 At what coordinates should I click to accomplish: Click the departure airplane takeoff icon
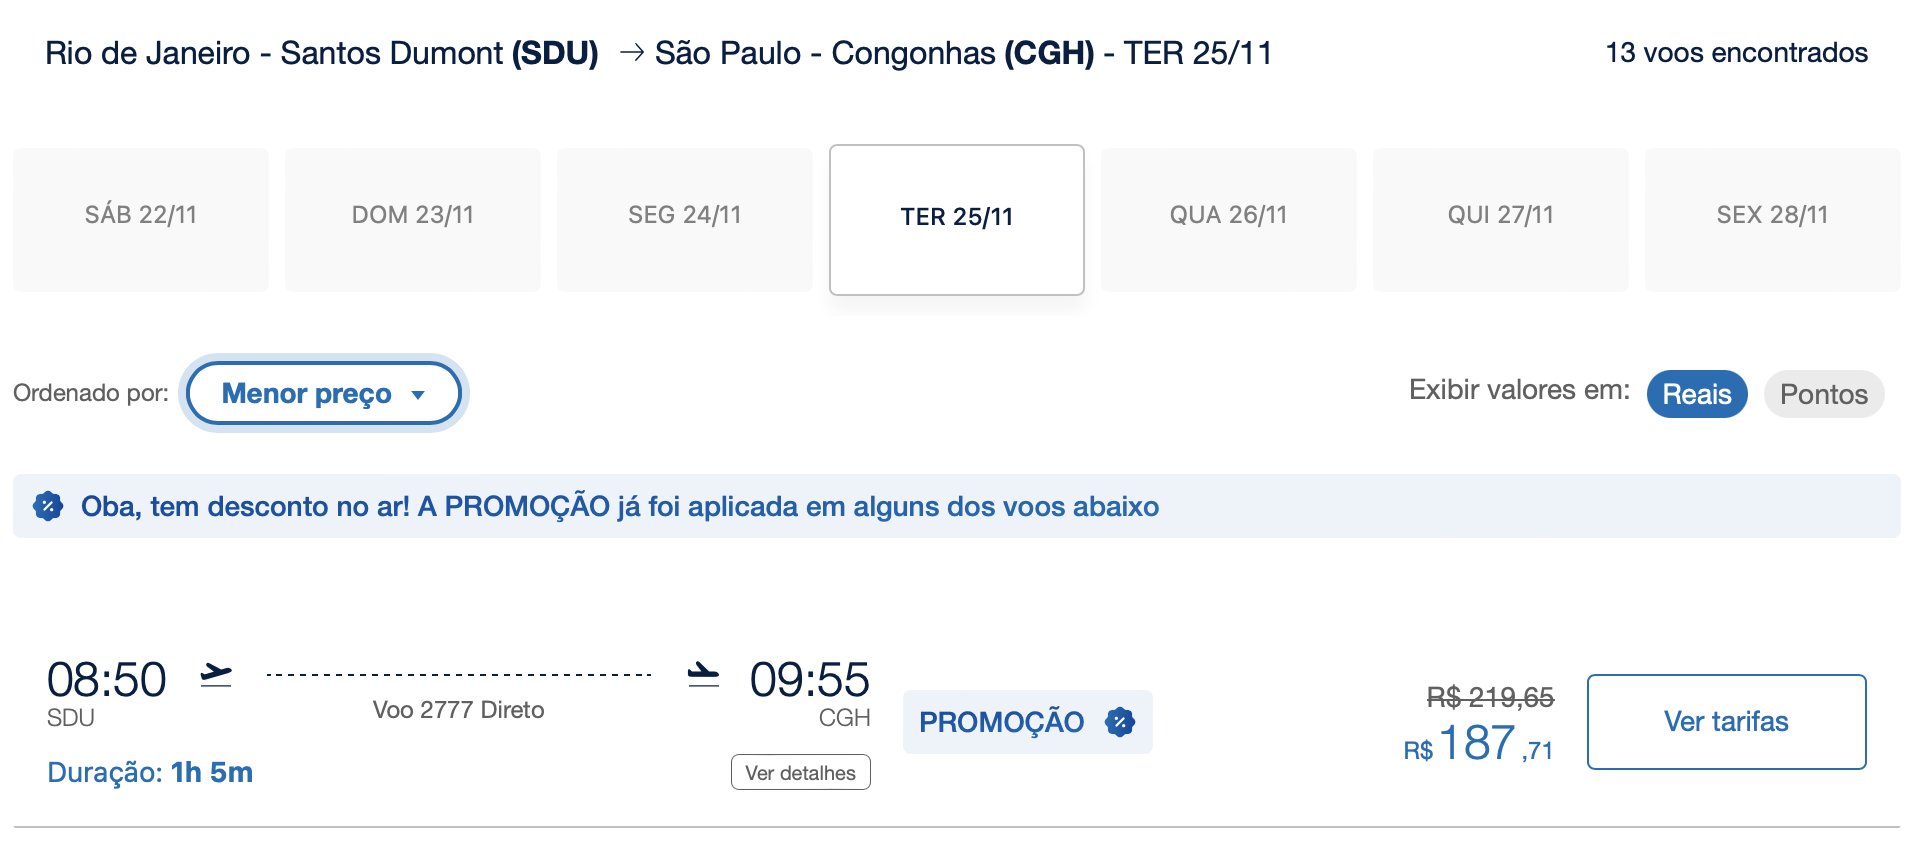pos(216,675)
